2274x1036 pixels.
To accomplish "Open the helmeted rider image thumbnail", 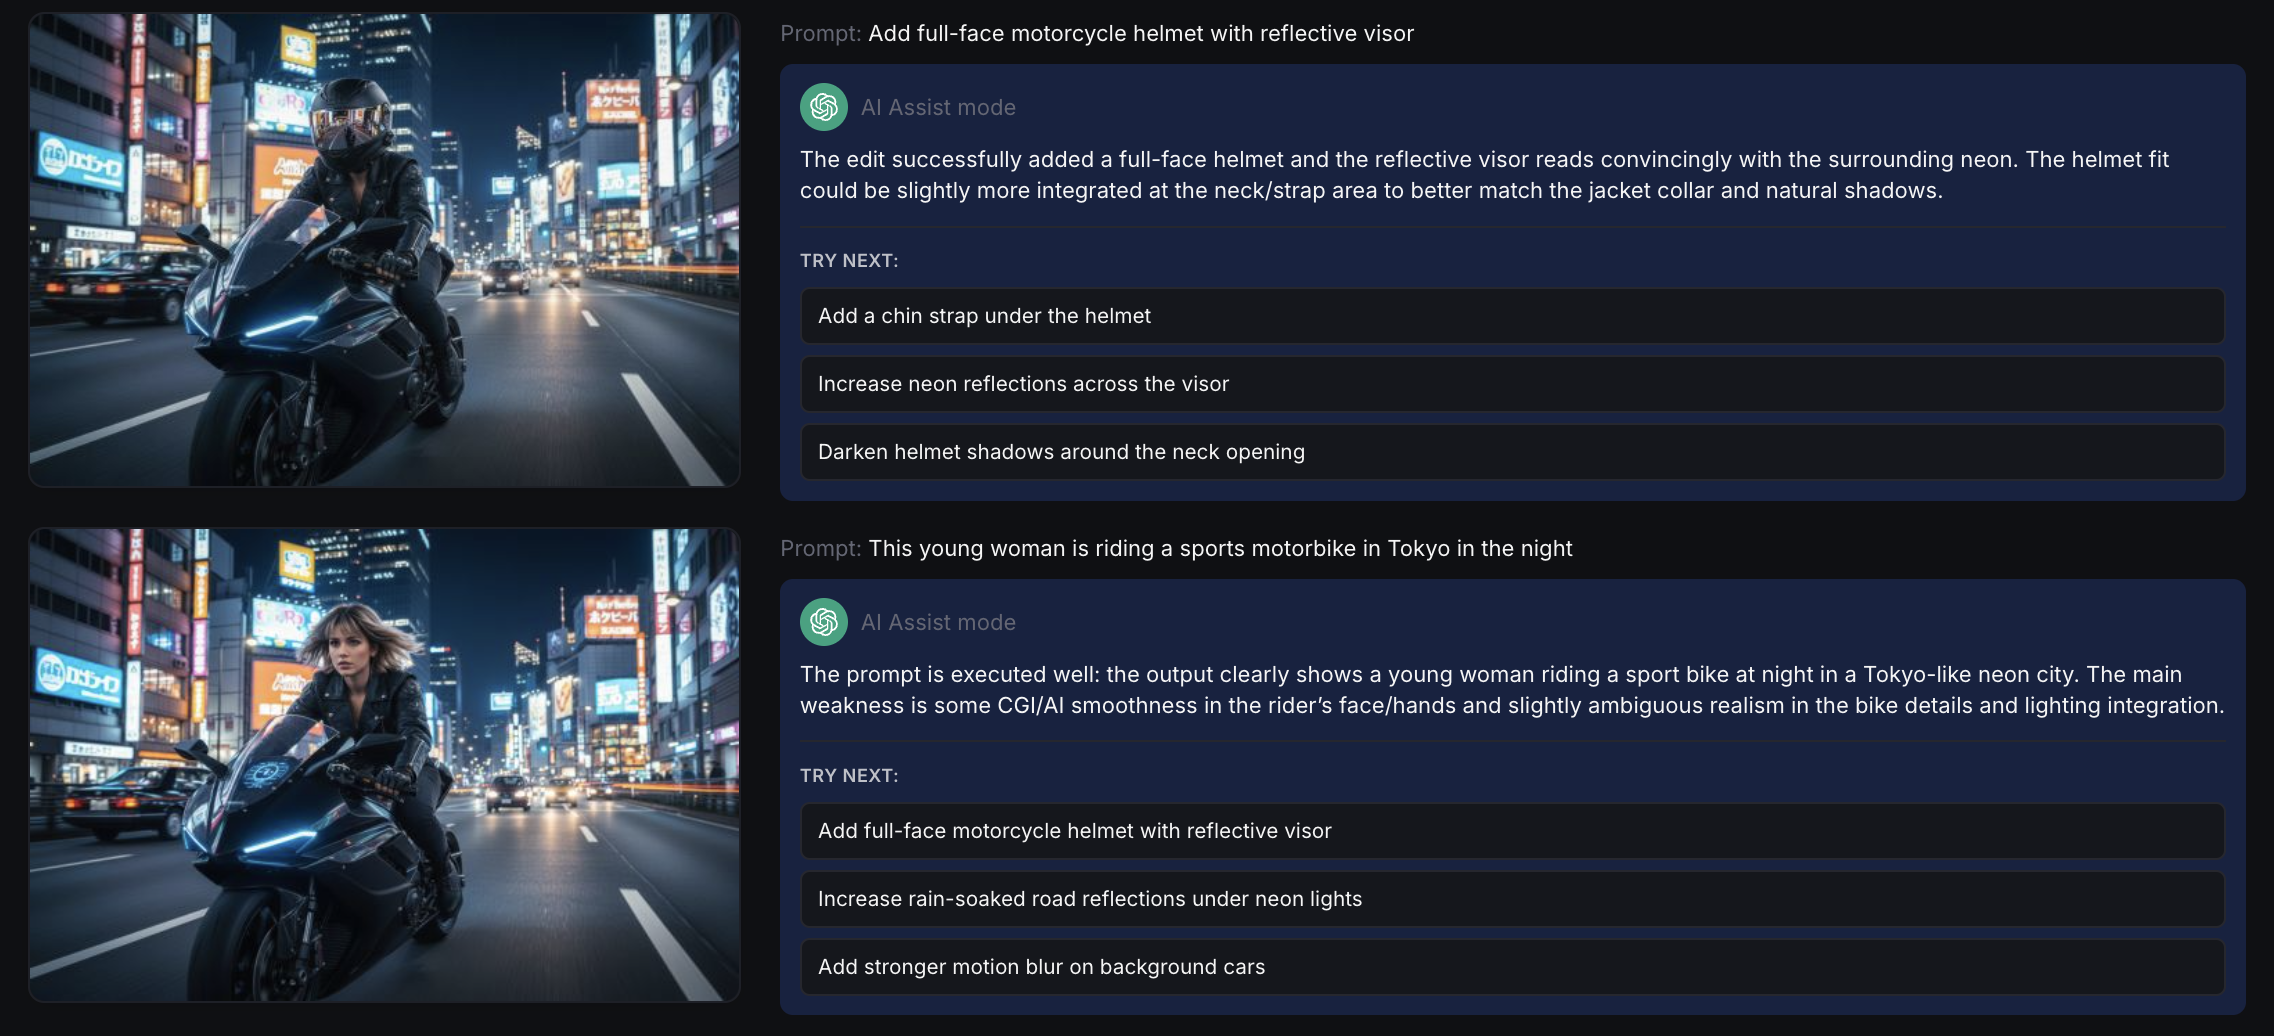I will 384,251.
